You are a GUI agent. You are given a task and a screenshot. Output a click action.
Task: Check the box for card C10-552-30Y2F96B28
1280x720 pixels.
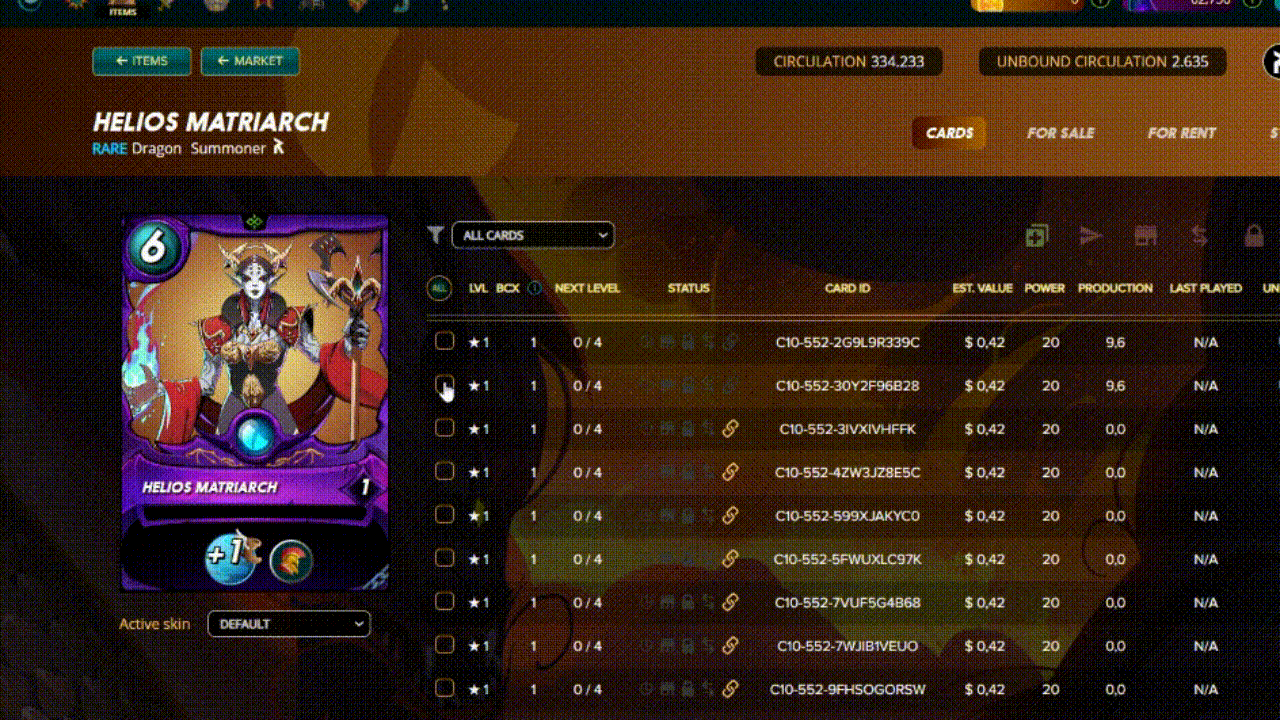coord(444,385)
